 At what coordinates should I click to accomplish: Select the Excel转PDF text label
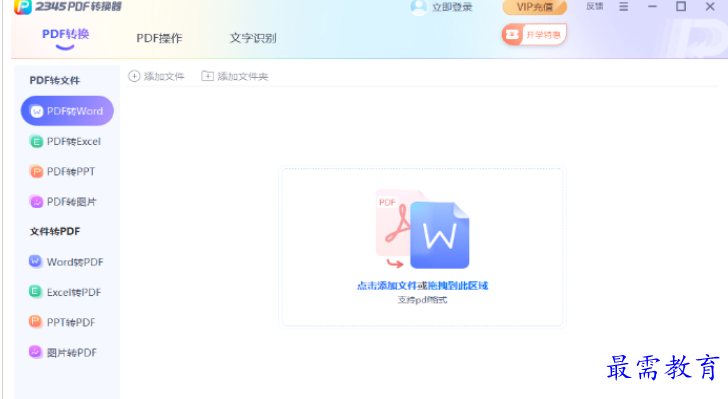[x=74, y=292]
